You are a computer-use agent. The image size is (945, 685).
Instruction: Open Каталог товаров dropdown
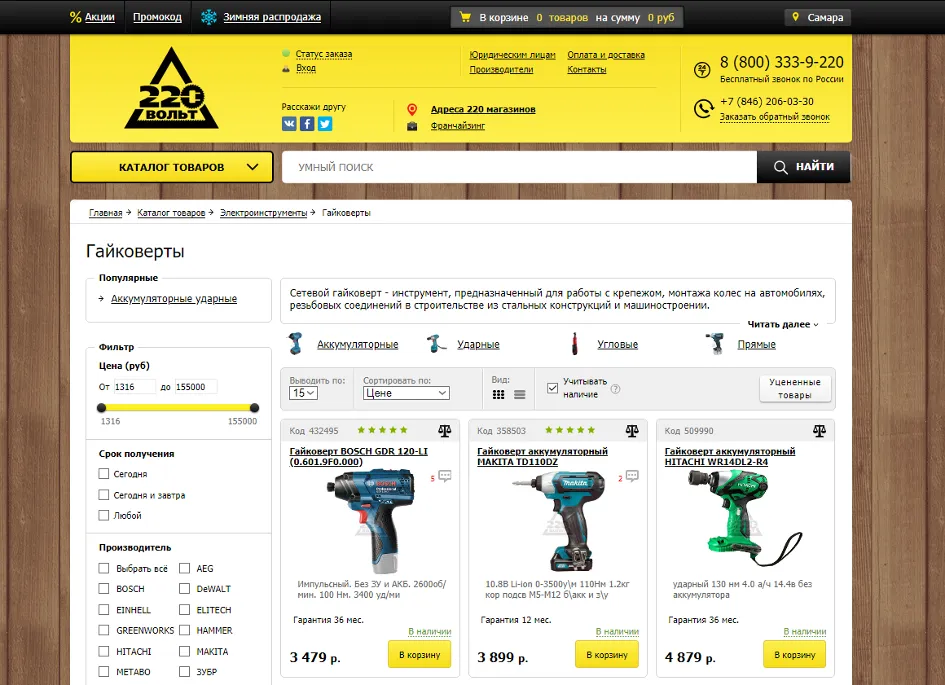pyautogui.click(x=172, y=167)
